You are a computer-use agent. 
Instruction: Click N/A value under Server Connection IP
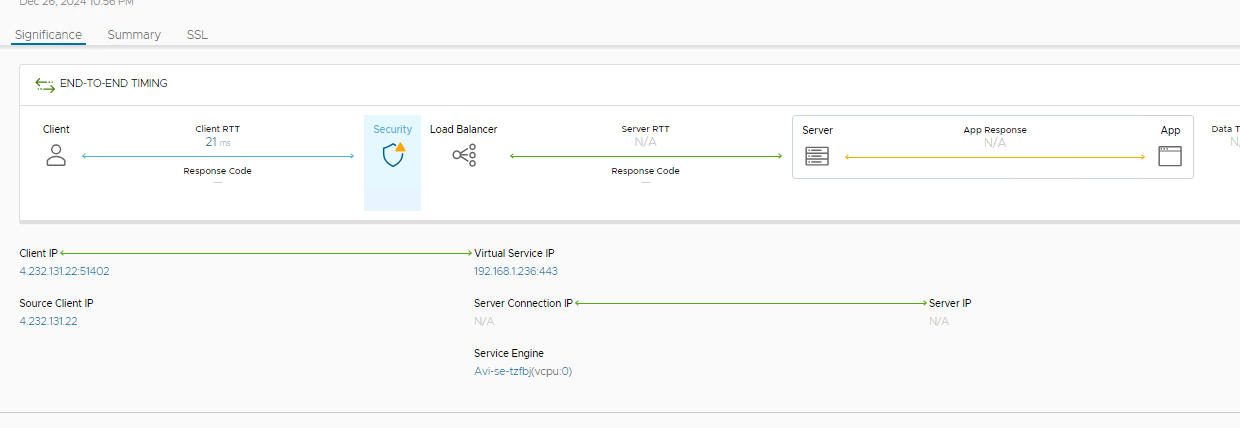[x=484, y=321]
